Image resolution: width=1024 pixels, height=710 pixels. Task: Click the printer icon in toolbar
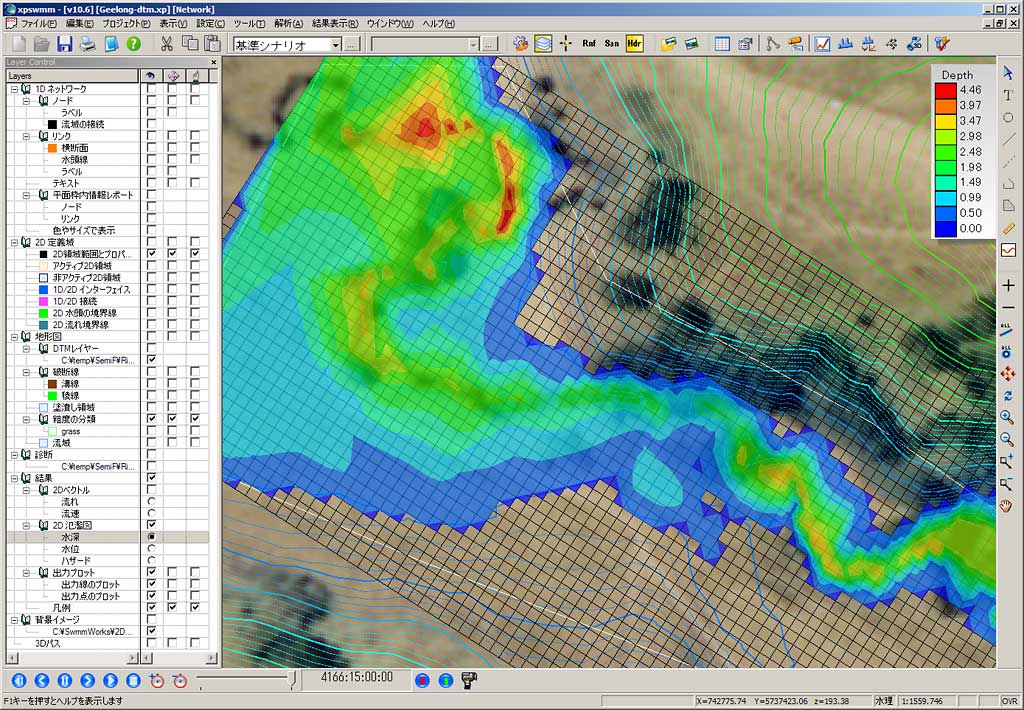(87, 44)
